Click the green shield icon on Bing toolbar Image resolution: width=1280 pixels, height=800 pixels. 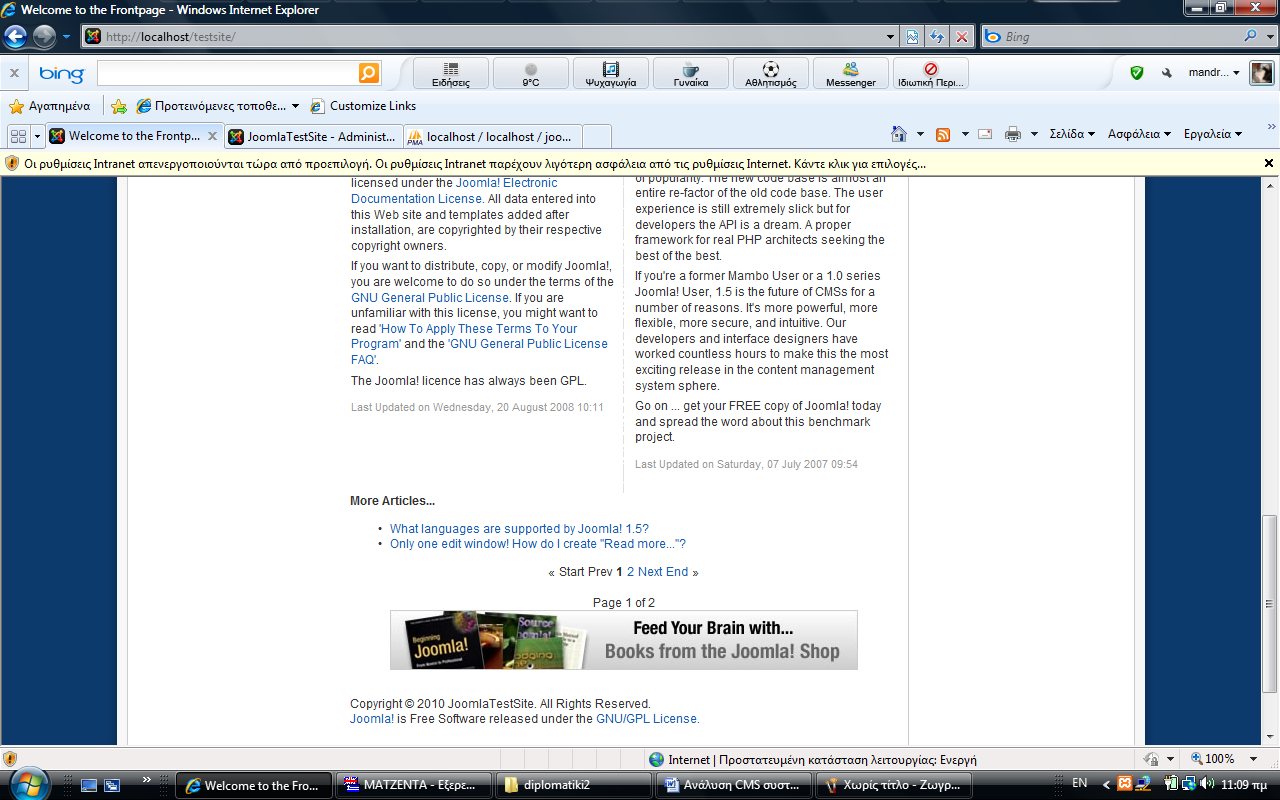pyautogui.click(x=1136, y=73)
